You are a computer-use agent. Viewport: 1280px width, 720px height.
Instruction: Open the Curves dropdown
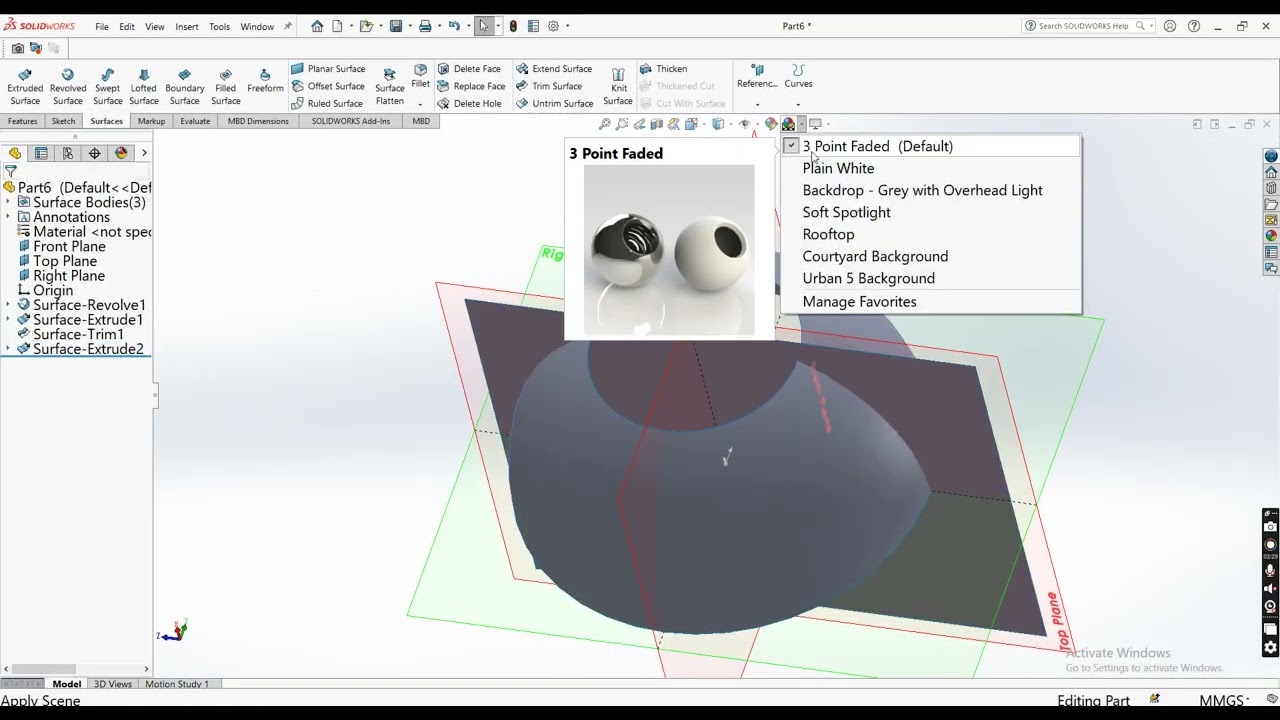click(798, 104)
